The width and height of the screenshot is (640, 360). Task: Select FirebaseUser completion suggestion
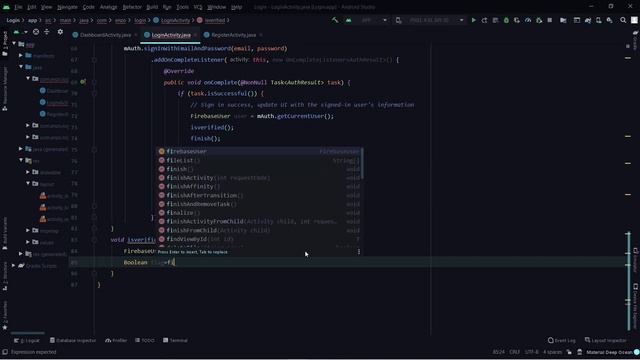259,151
